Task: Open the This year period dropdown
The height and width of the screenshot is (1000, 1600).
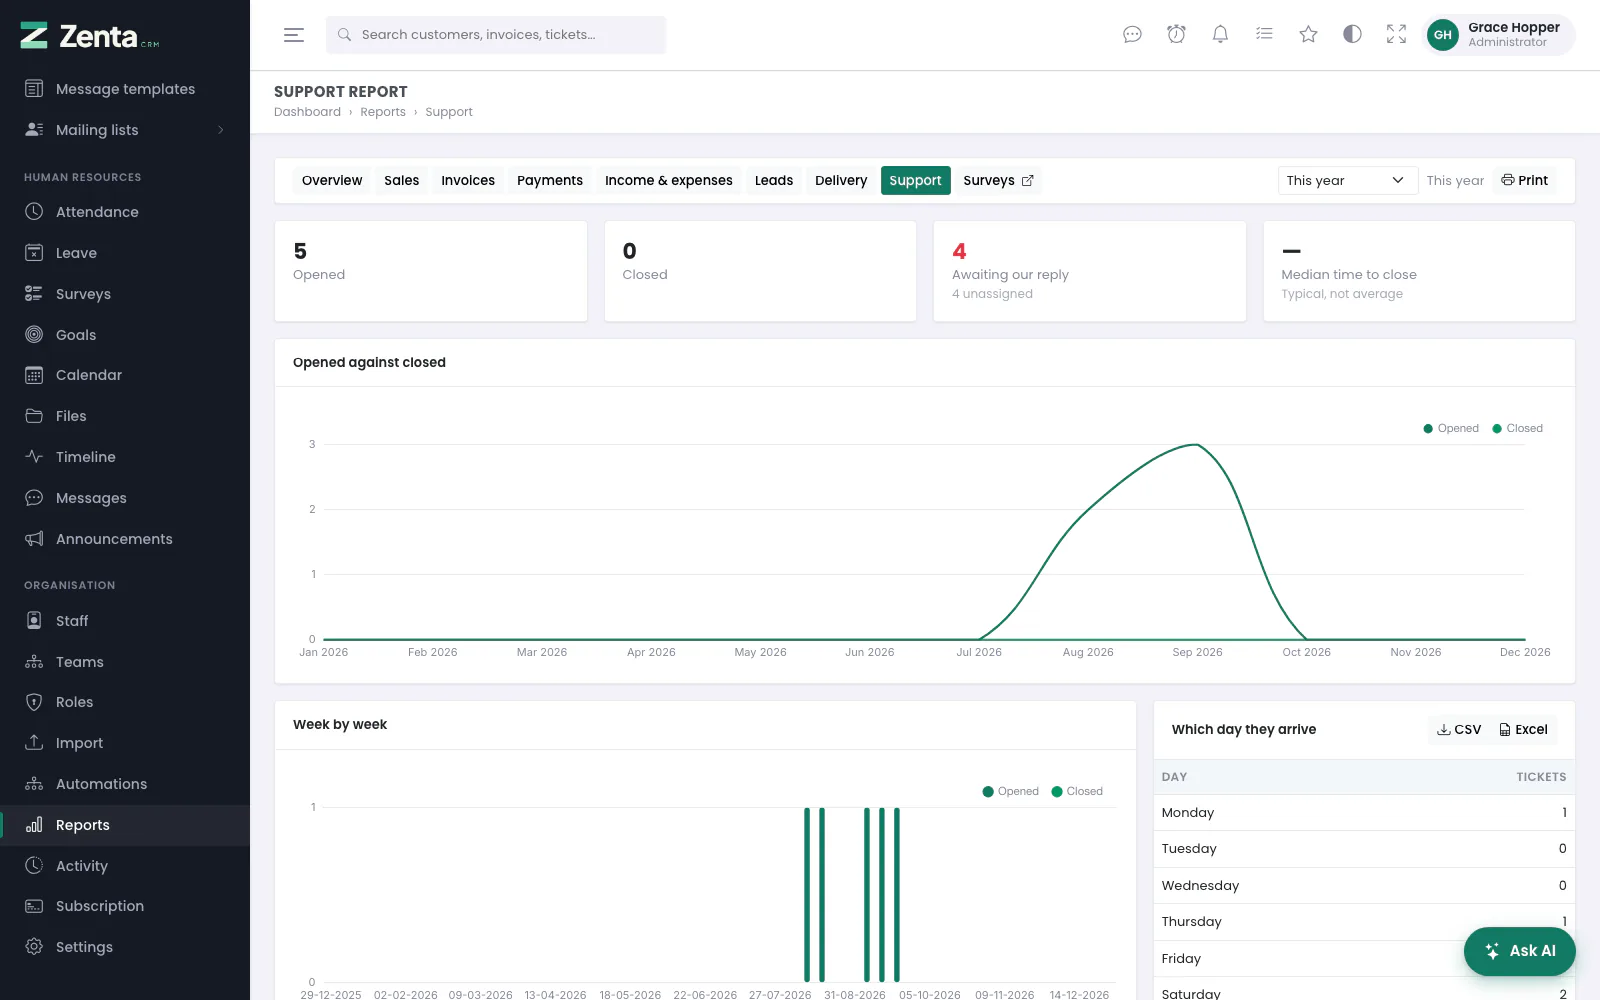Action: click(x=1347, y=181)
